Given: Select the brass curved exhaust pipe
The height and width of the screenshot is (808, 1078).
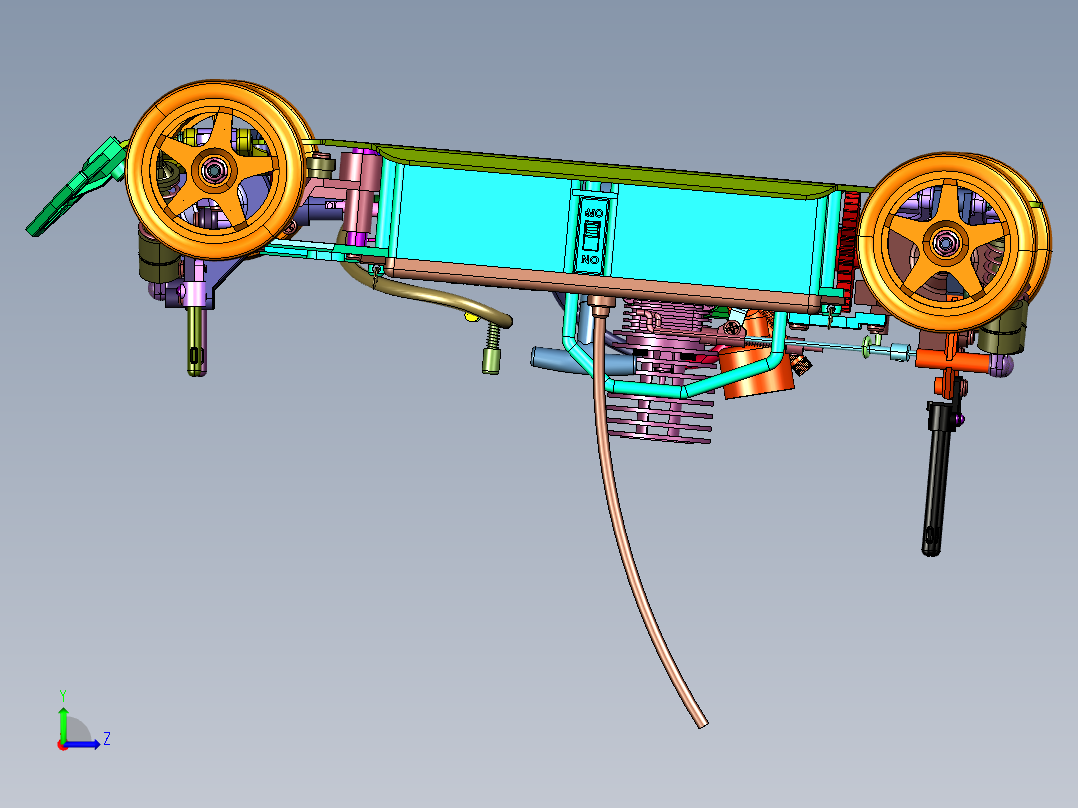Looking at the screenshot, I should pos(426,292).
